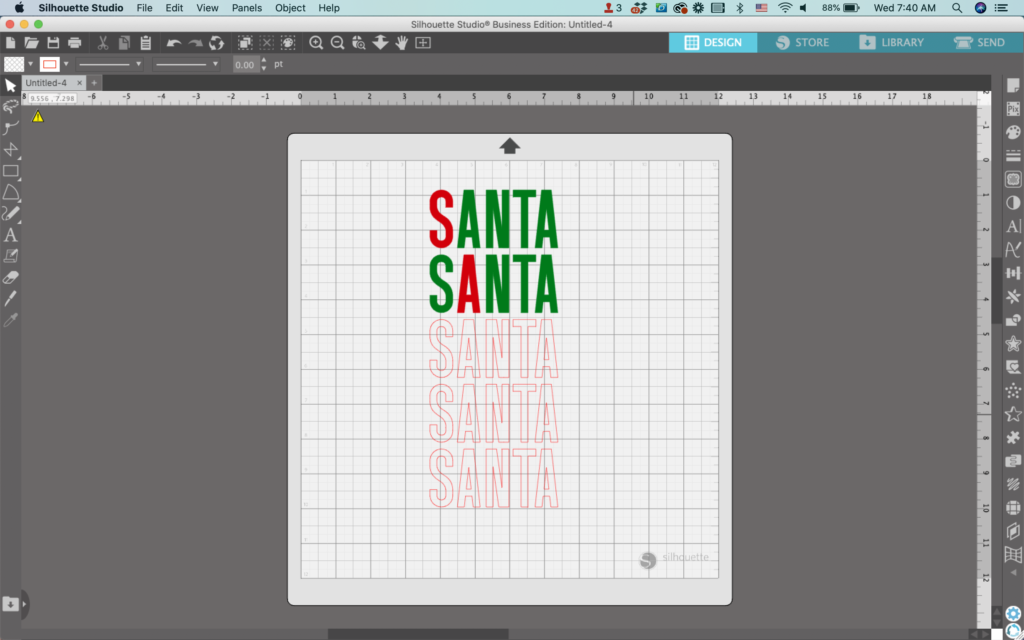Open the Puzzle piece panel icon
Viewport: 1024px width, 640px height.
1013,438
